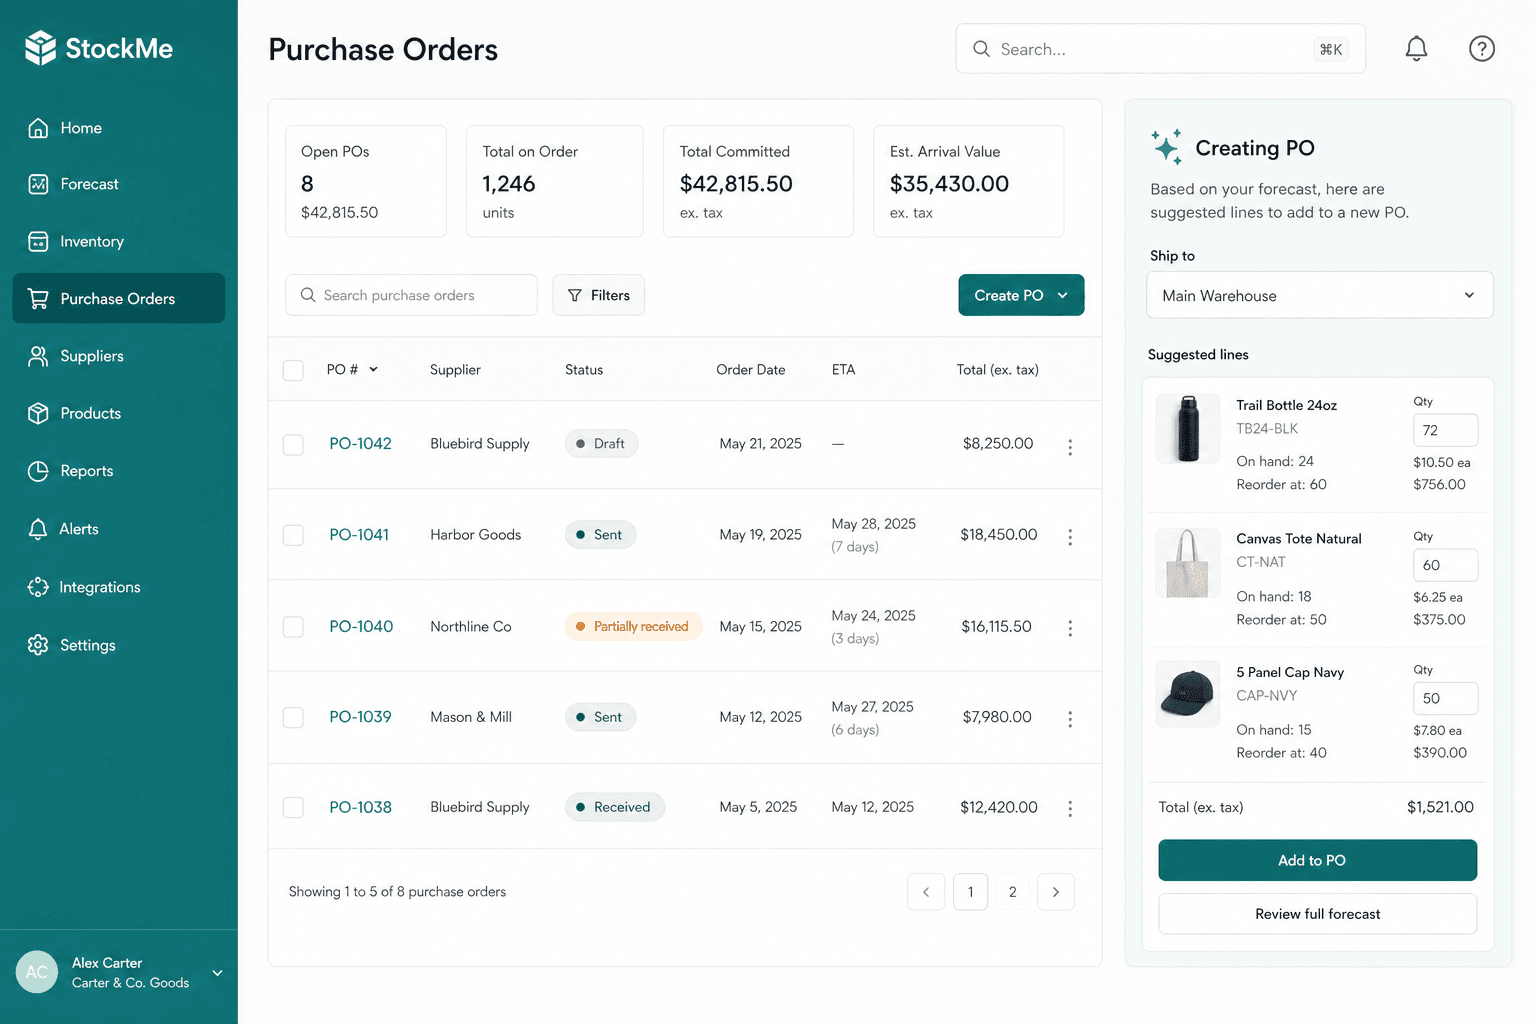Check the PO-1042 row checkbox
Image resolution: width=1536 pixels, height=1024 pixels.
coord(293,444)
